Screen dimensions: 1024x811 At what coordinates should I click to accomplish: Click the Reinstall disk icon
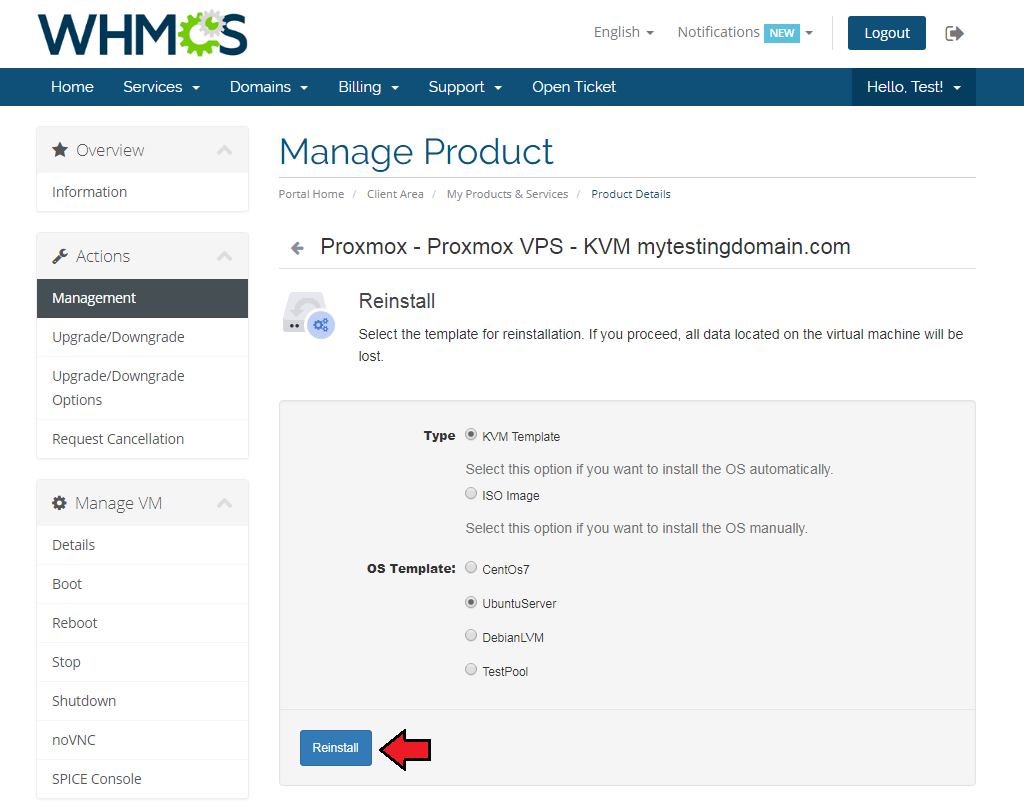point(309,315)
